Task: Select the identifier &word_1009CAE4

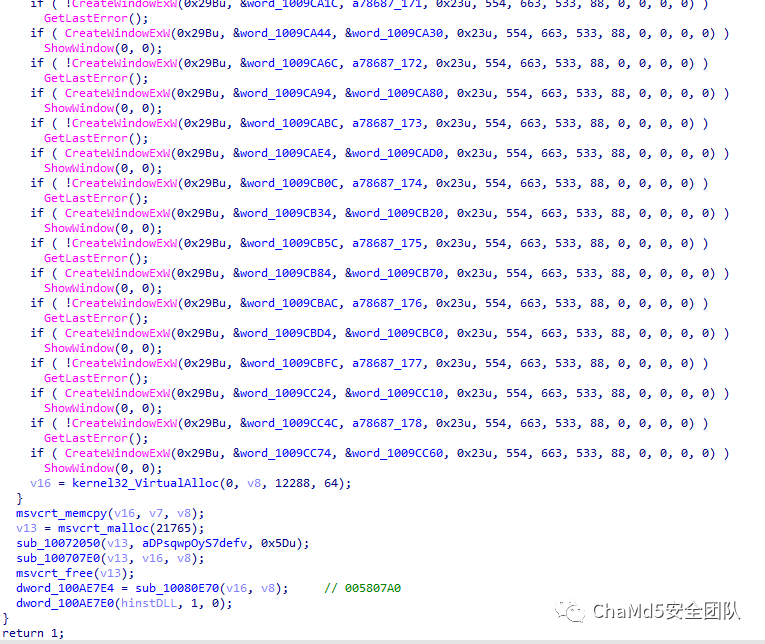Action: (282, 153)
